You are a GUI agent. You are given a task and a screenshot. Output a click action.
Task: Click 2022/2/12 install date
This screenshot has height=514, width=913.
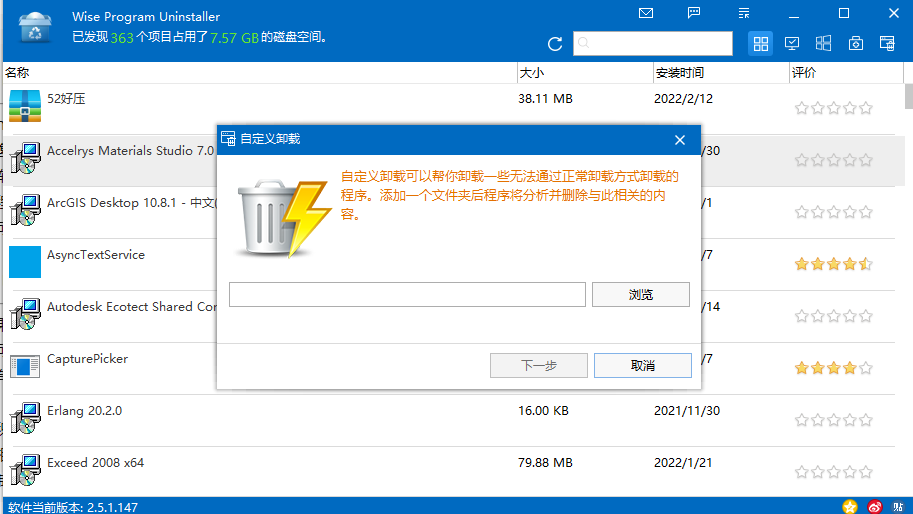coord(684,99)
